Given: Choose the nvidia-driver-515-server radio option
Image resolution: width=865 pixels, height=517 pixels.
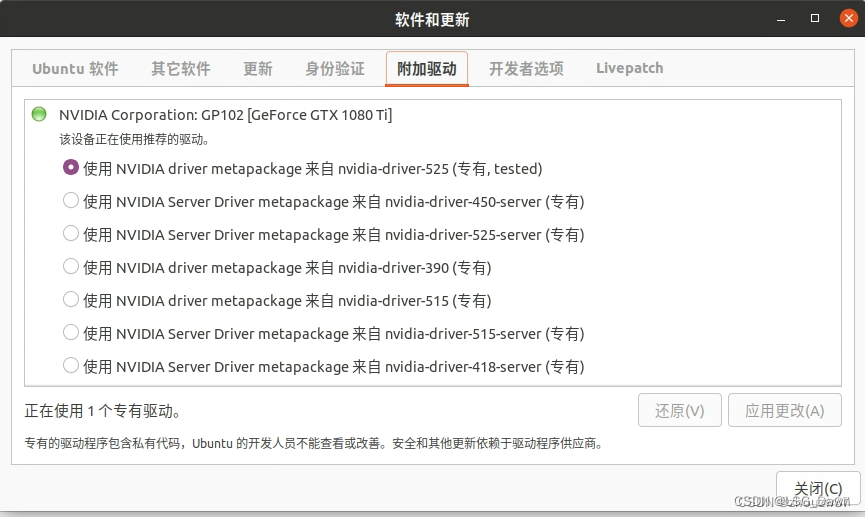Looking at the screenshot, I should [x=71, y=333].
